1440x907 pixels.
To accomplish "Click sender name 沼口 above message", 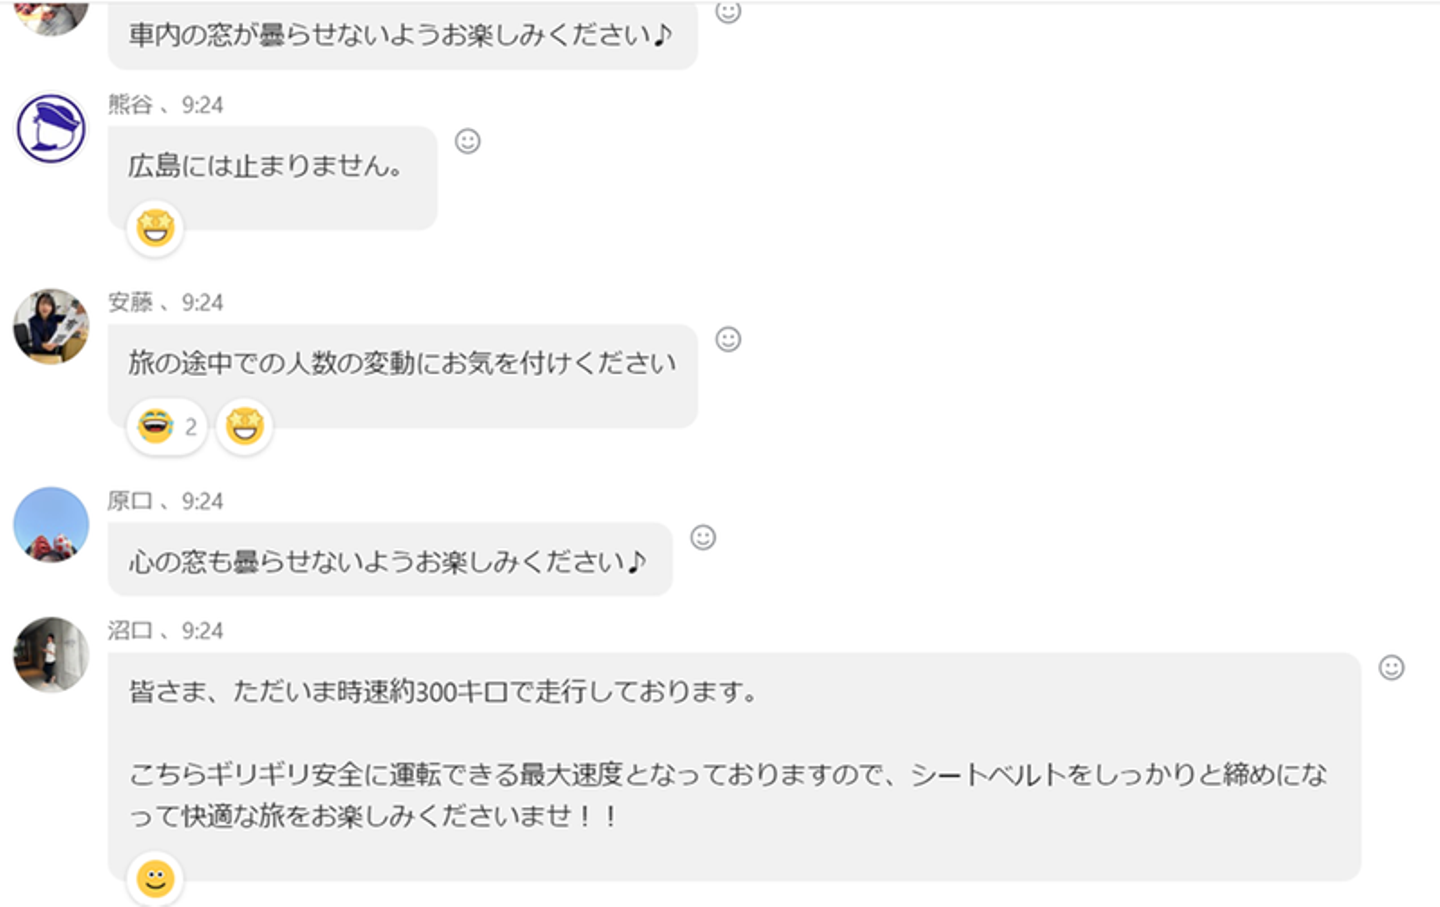I will point(130,631).
